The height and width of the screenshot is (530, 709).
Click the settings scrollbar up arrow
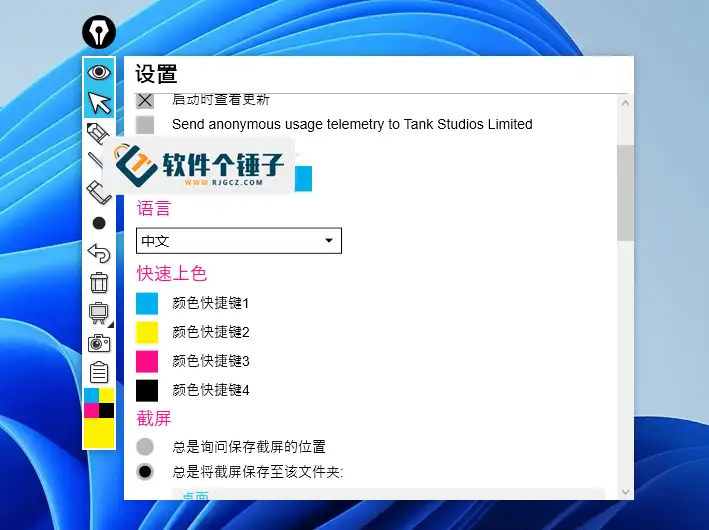[625, 103]
